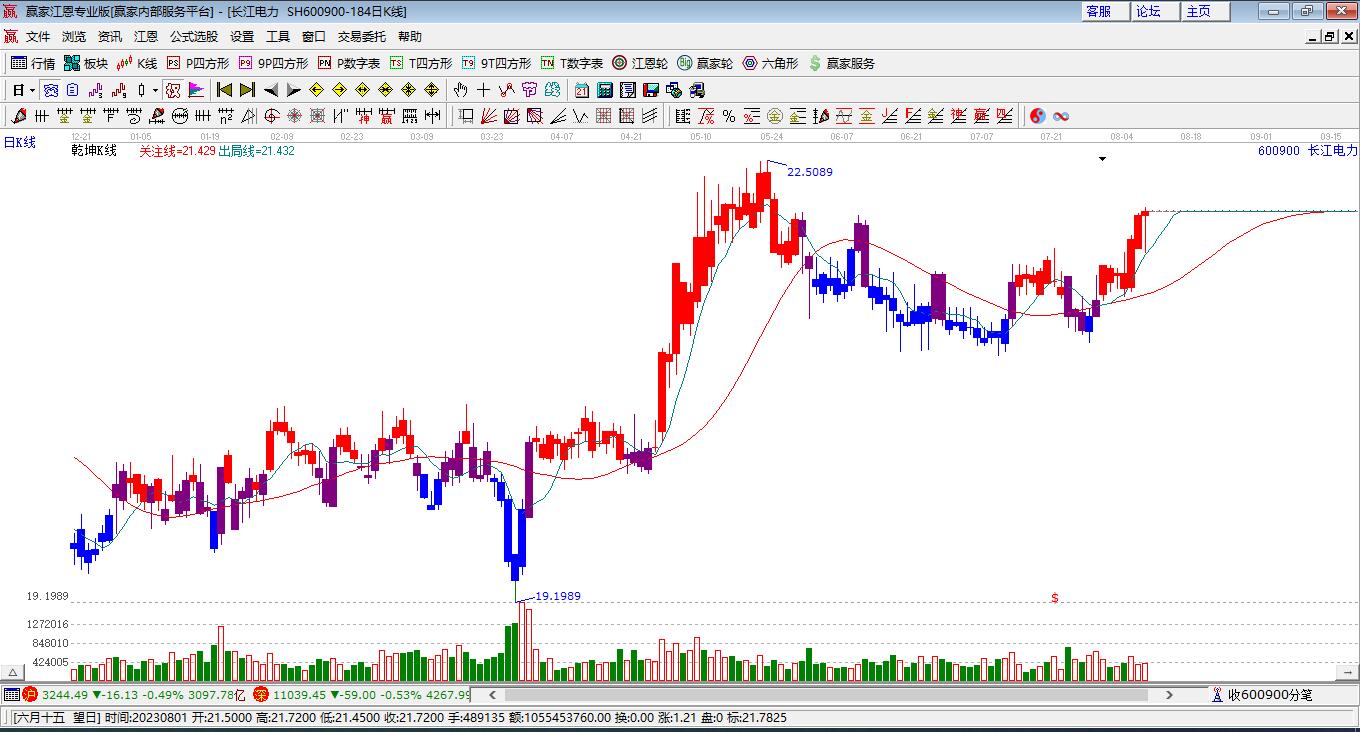This screenshot has width=1360, height=732.
Task: Jump to first bar with skip-back icon
Action: (225, 90)
